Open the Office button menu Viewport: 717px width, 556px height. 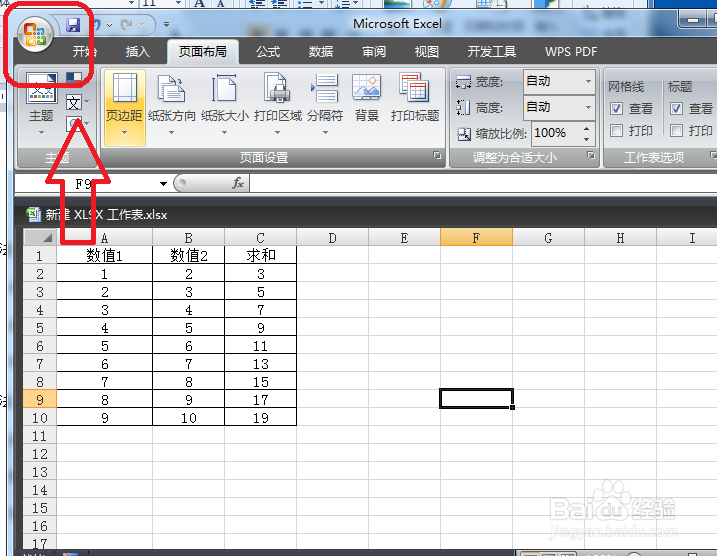tap(35, 34)
